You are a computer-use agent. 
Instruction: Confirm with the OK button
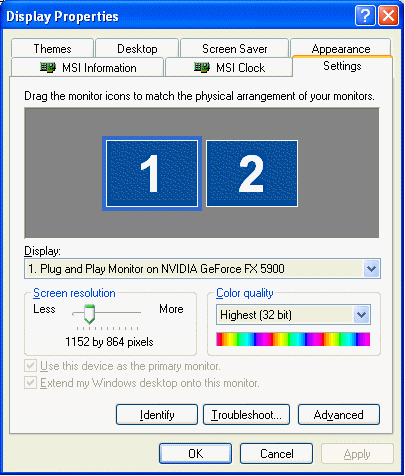[x=195, y=453]
